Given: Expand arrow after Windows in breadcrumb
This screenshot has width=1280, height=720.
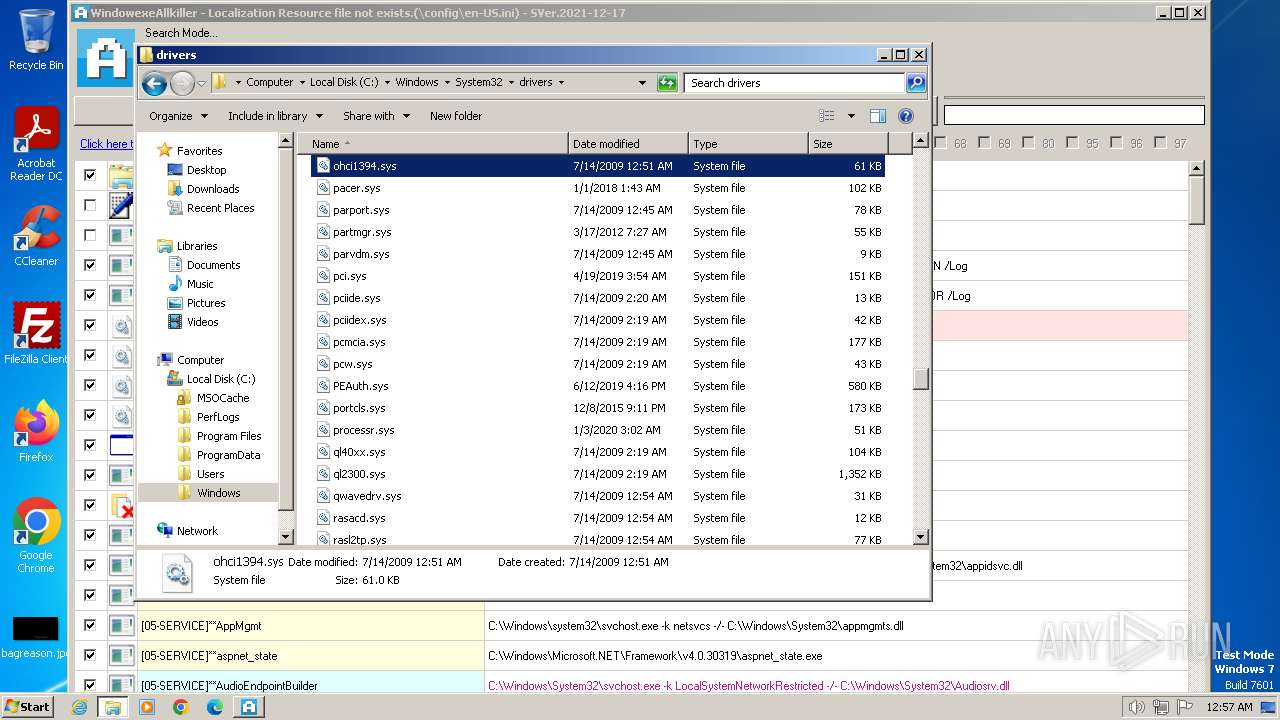Looking at the screenshot, I should coord(447,83).
